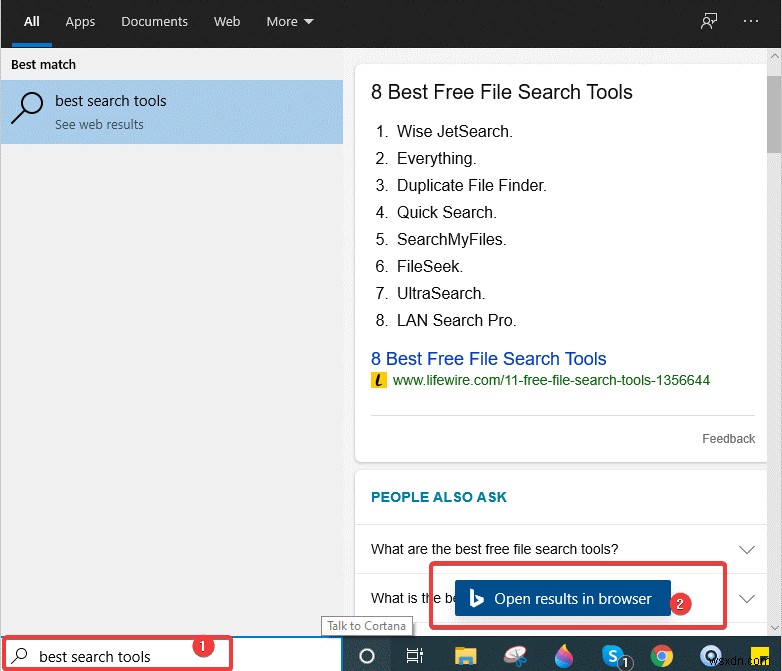The height and width of the screenshot is (671, 782).
Task: Open Task View from the taskbar
Action: (414, 656)
